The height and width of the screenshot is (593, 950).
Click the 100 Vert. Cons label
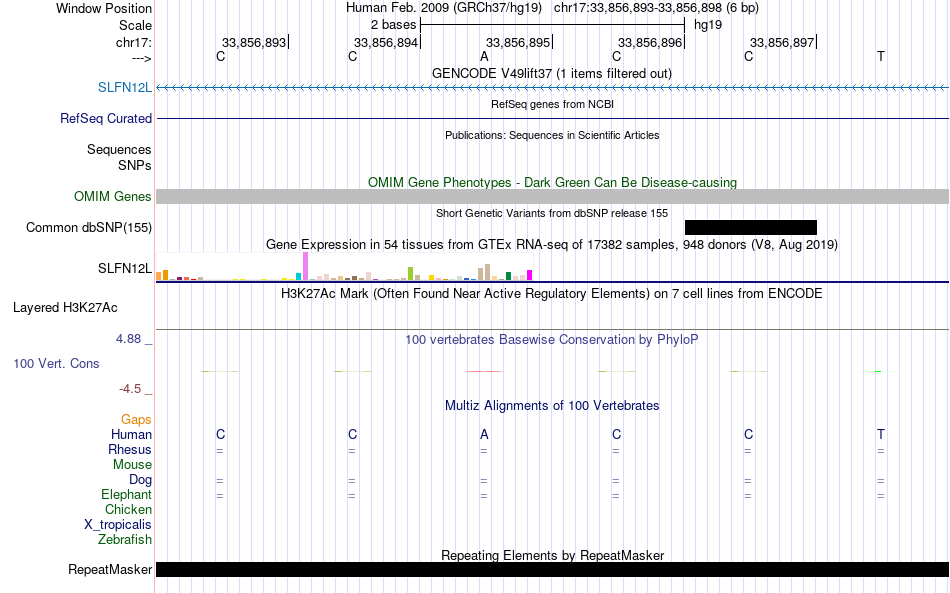[56, 363]
